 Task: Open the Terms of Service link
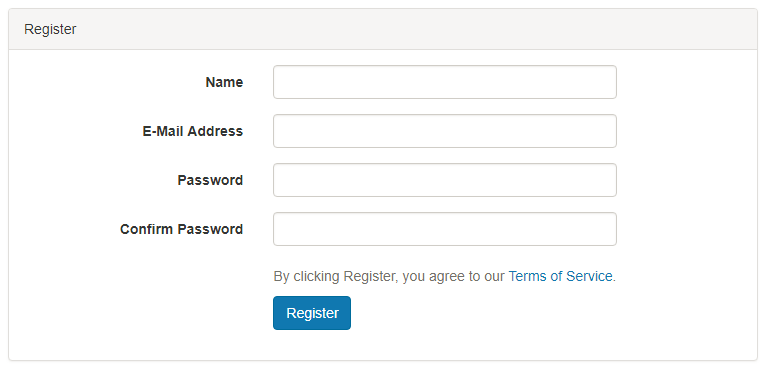[x=560, y=276]
